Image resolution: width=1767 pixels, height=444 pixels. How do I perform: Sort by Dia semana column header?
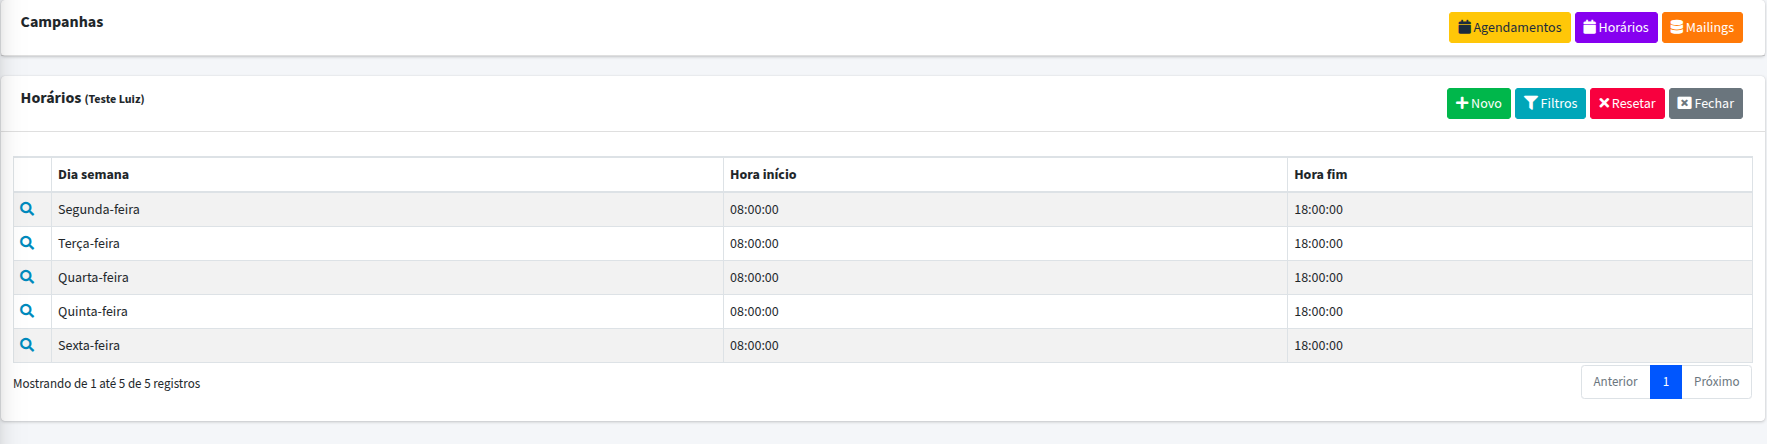(x=93, y=174)
